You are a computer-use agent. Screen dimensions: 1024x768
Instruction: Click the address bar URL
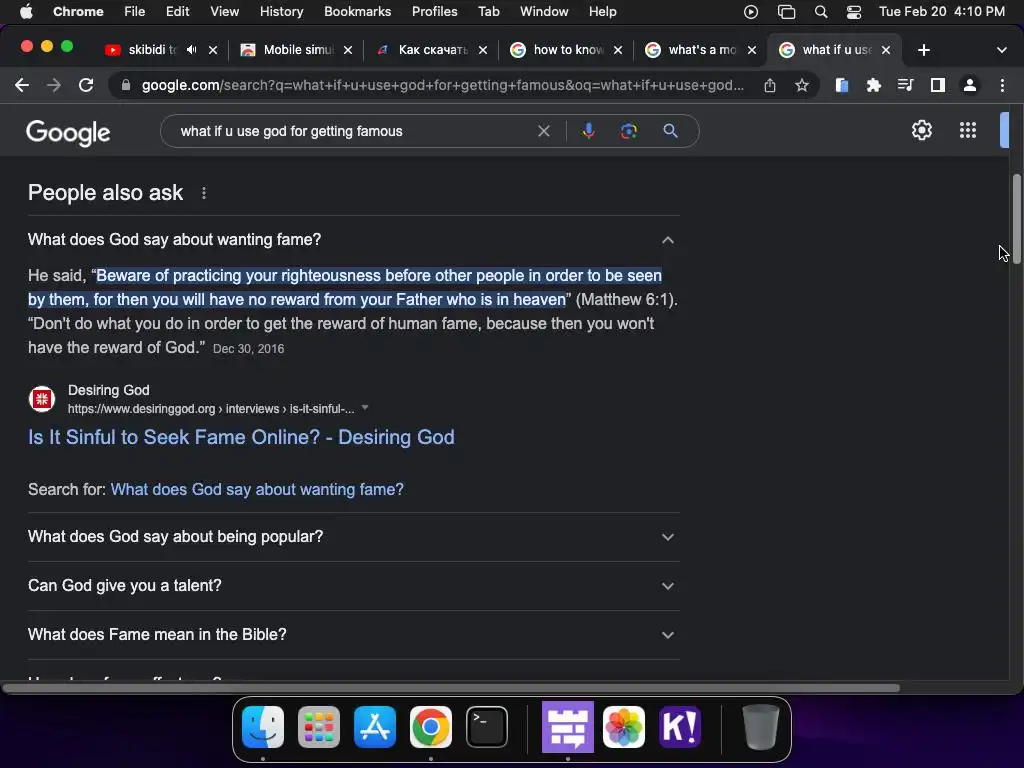(442, 85)
